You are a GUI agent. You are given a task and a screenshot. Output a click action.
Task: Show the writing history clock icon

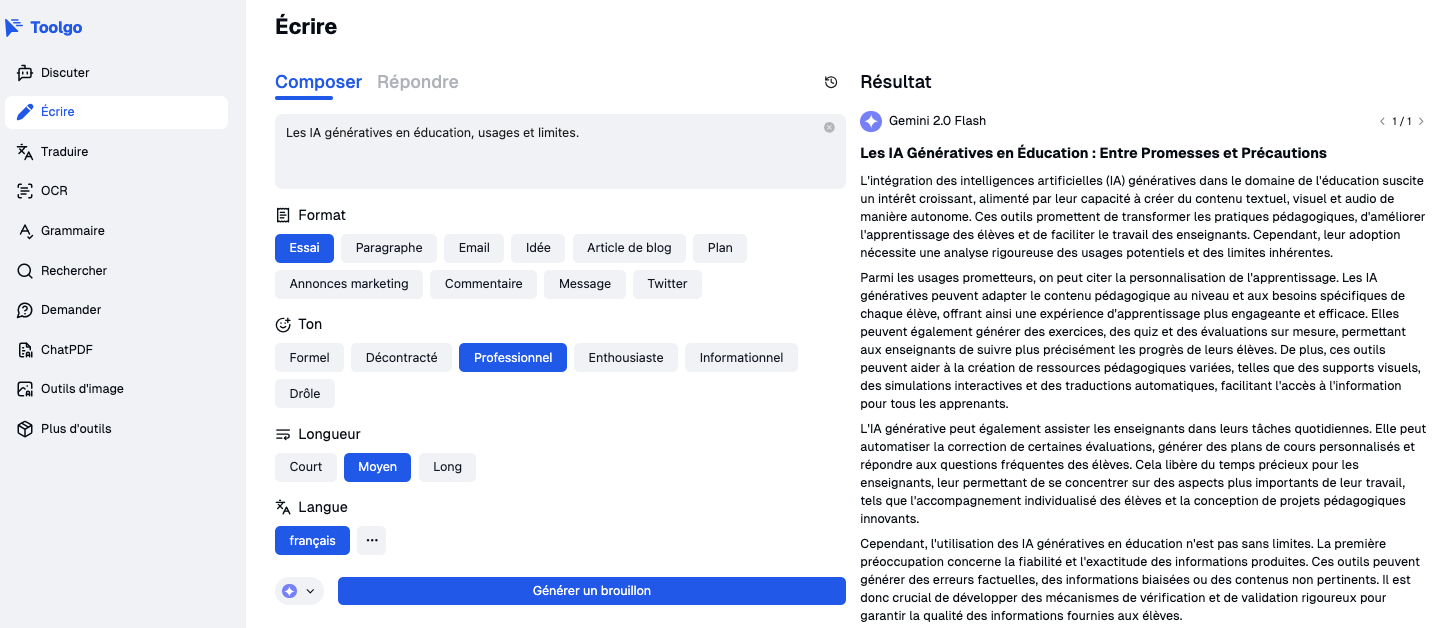tap(831, 82)
